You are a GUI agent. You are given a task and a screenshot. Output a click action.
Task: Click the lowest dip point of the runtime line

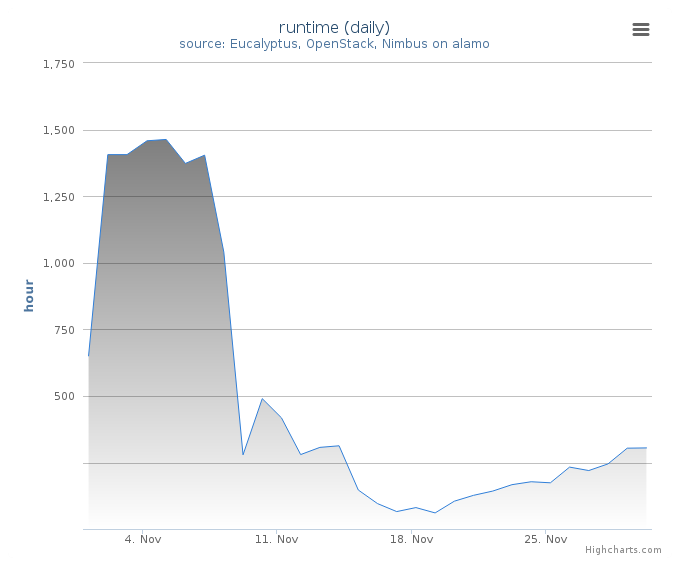tap(435, 513)
